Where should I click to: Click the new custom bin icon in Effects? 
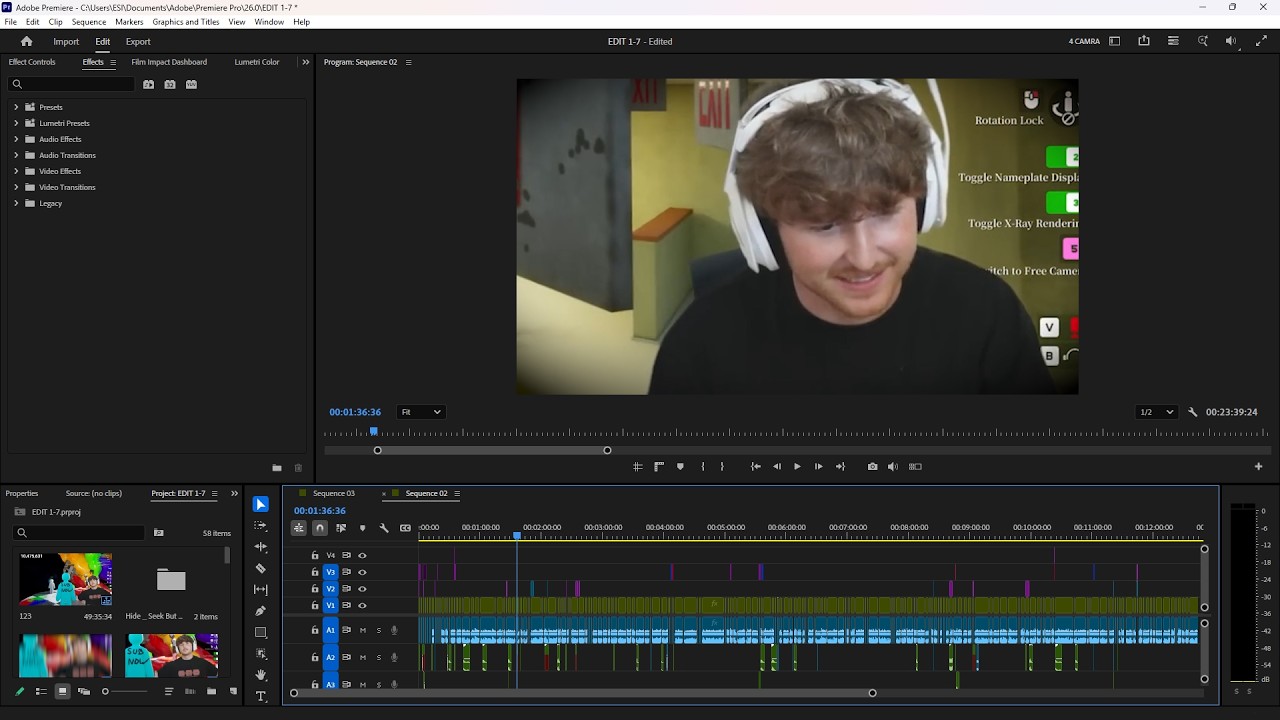coord(277,468)
